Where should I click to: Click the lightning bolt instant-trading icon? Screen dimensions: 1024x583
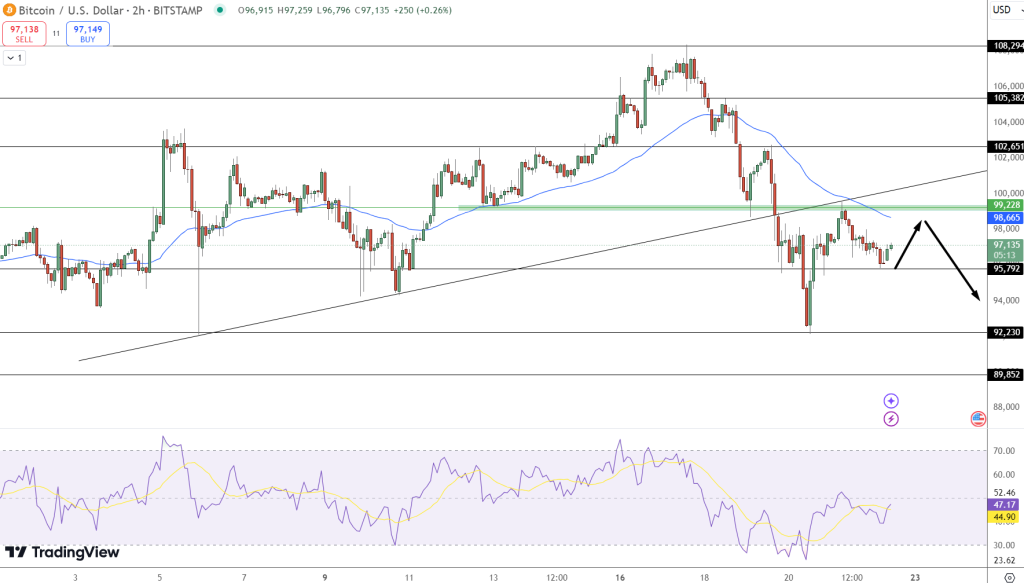(889, 419)
